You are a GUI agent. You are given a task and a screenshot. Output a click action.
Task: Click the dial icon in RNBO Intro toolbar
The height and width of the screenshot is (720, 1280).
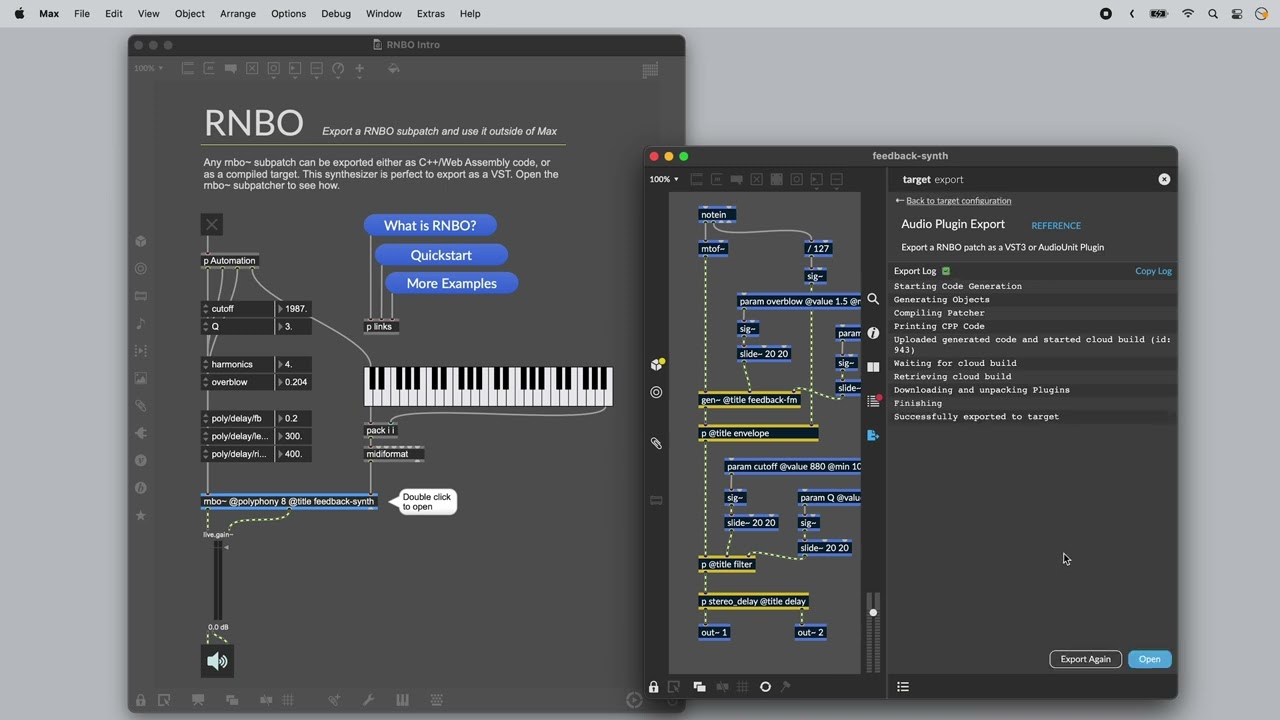coord(338,69)
